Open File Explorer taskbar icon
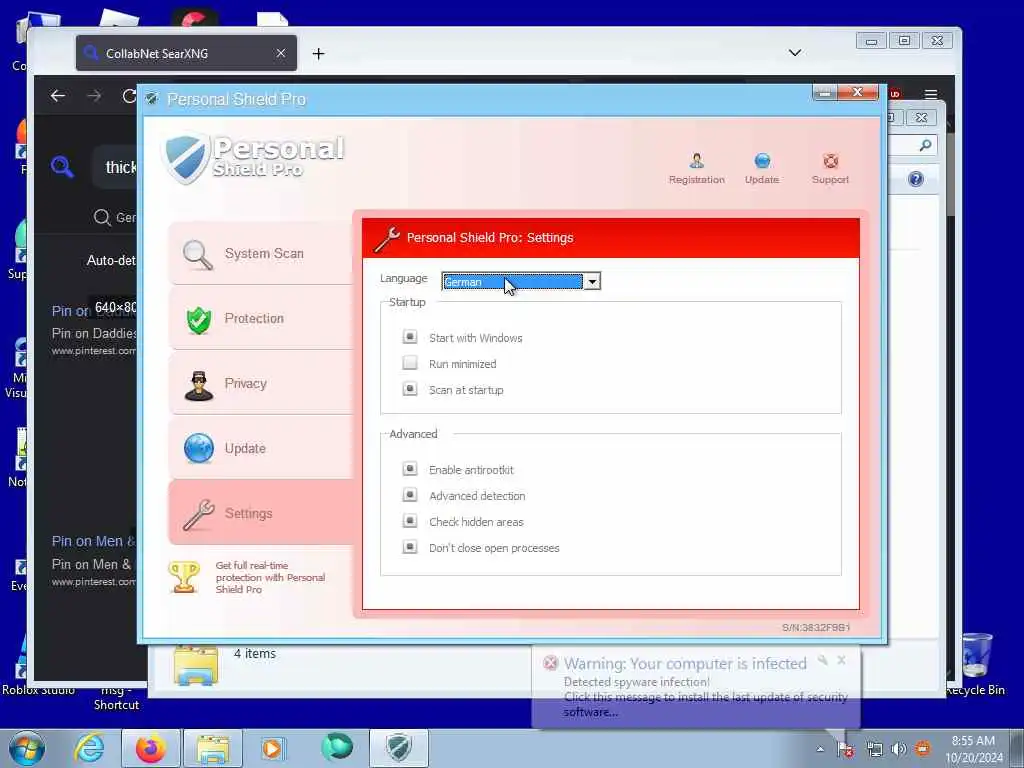Screen dimensions: 1024x768 [213, 748]
